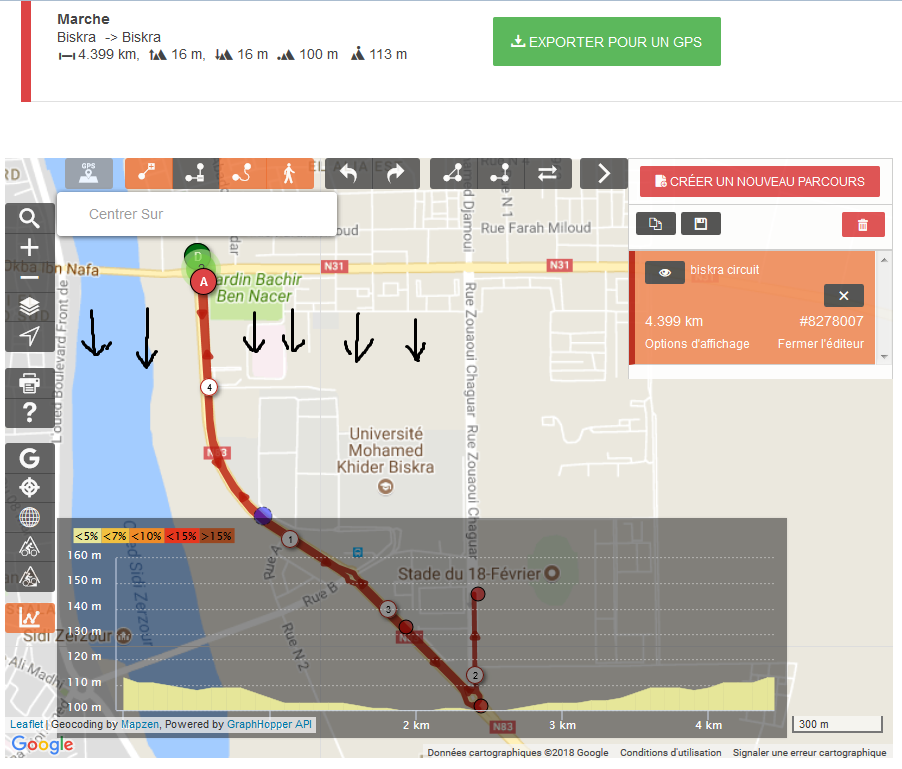902x769 pixels.
Task: Copy the route with the duplicate icon
Action: [656, 224]
